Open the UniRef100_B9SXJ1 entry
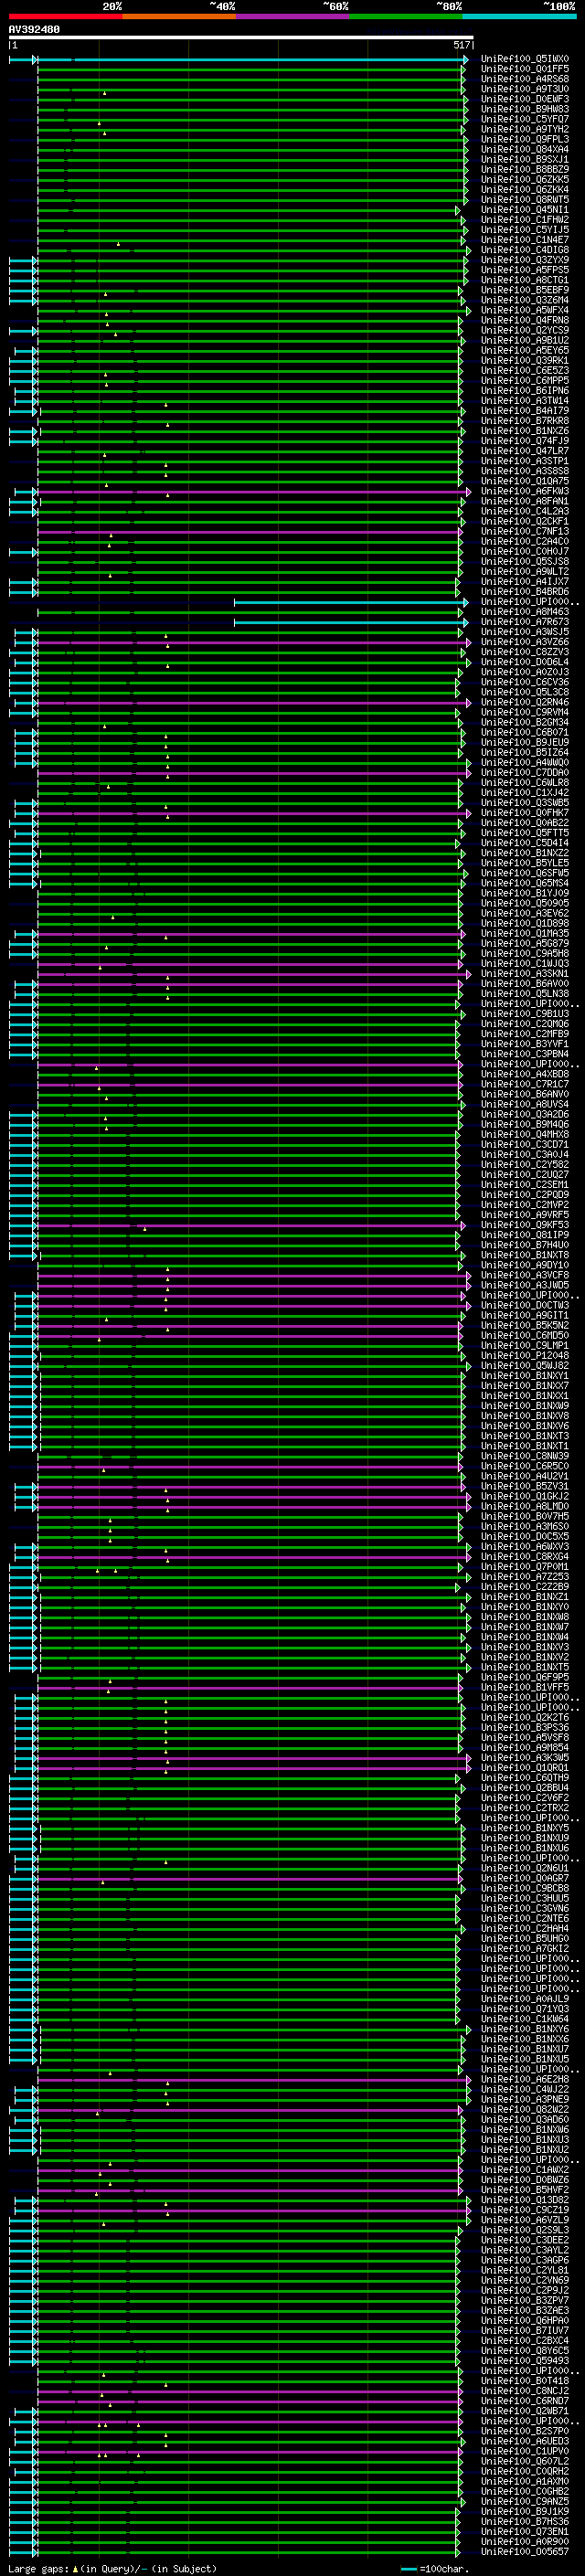This screenshot has height=2576, width=585. point(525,159)
